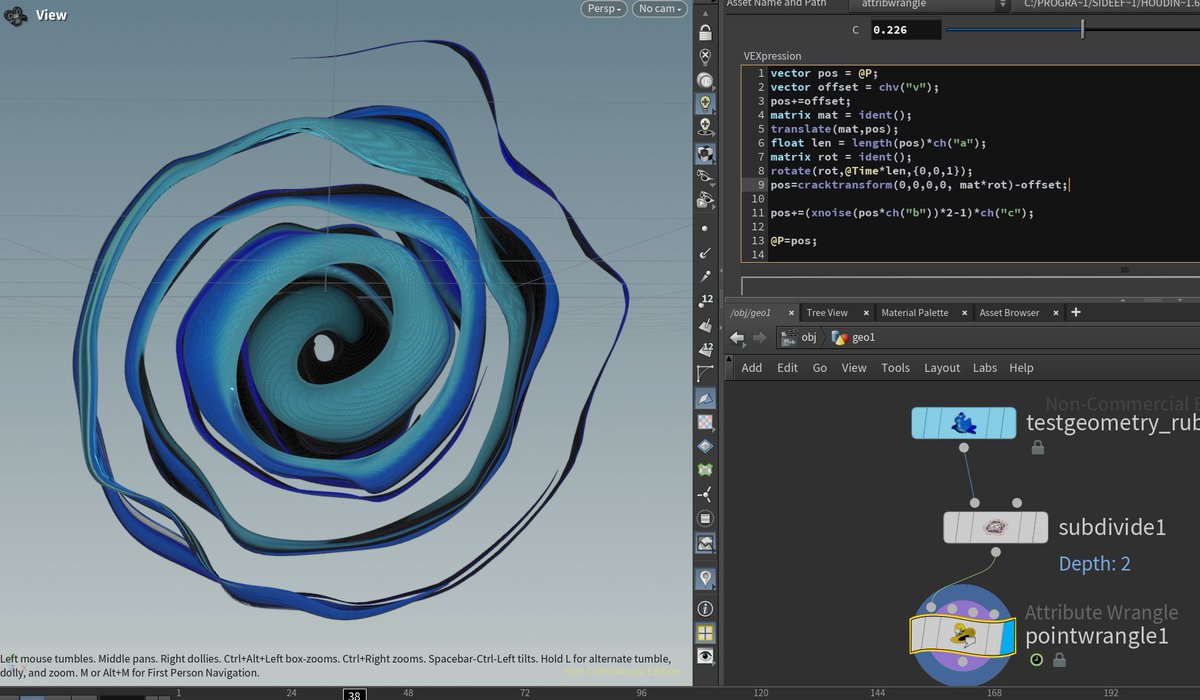Switch to the Asset Browser tab
The width and height of the screenshot is (1200, 700).
tap(1009, 313)
